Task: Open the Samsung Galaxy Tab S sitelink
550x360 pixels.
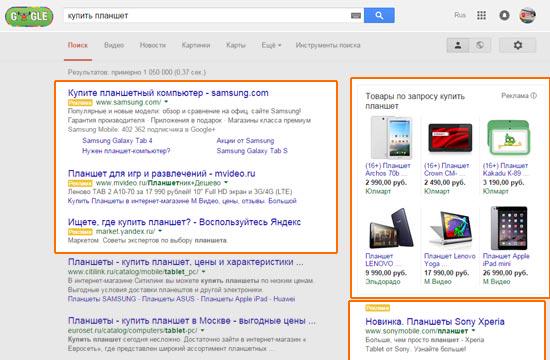Action: (x=252, y=151)
